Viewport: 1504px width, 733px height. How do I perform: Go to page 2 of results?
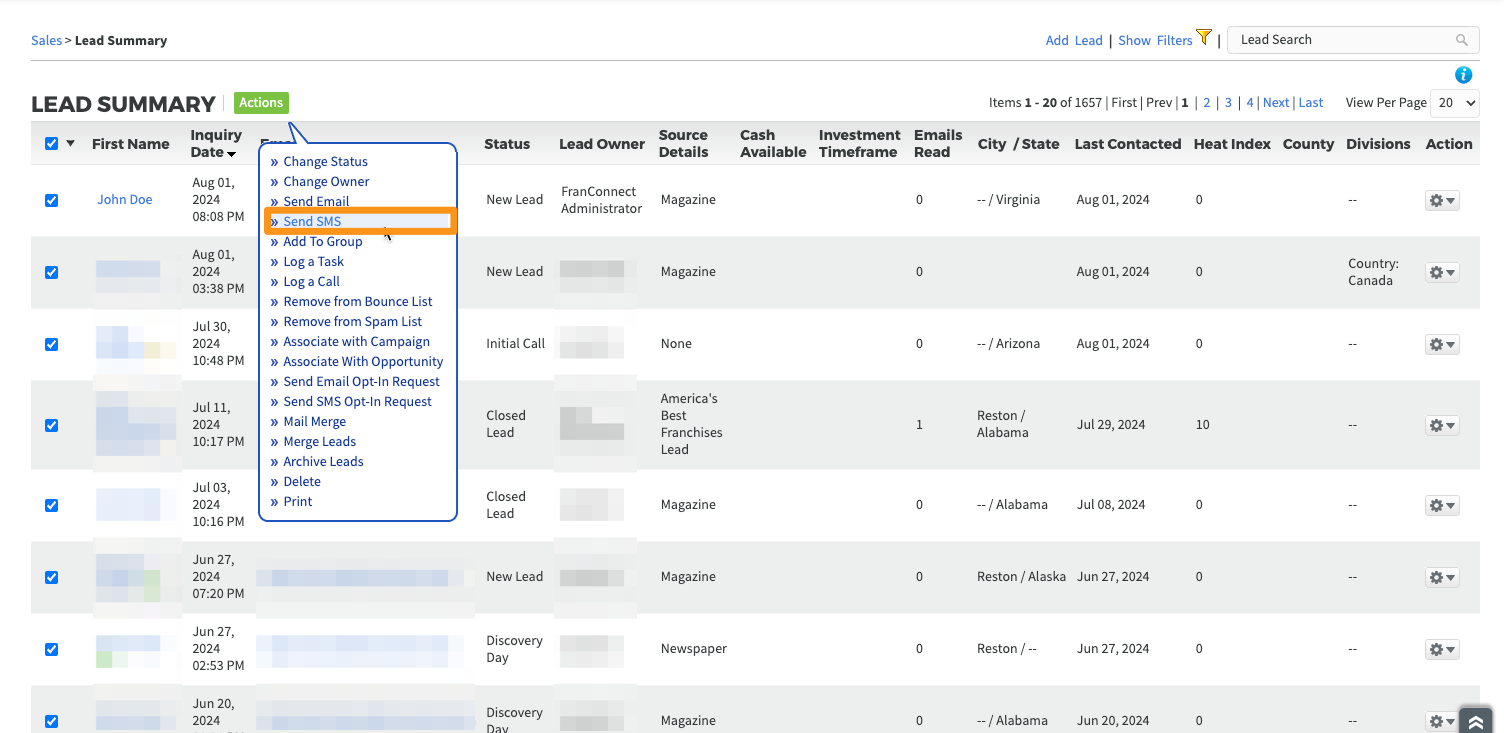coord(1207,102)
